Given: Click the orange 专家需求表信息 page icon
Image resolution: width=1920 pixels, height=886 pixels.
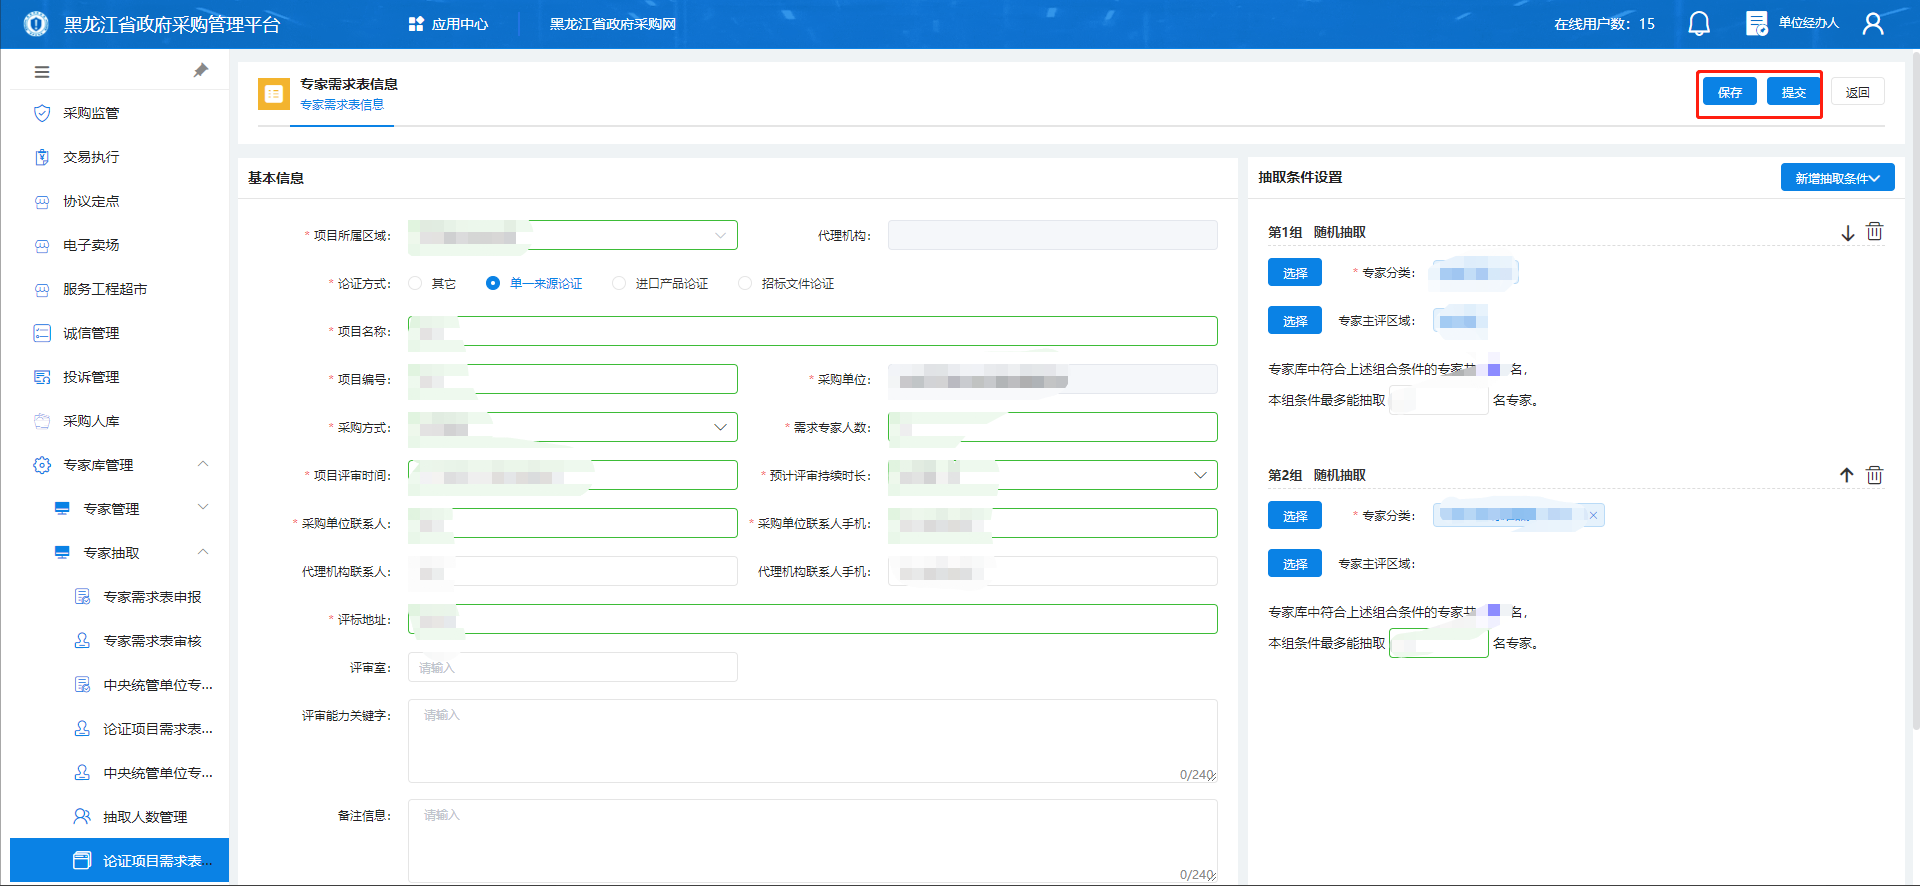Looking at the screenshot, I should (x=274, y=94).
